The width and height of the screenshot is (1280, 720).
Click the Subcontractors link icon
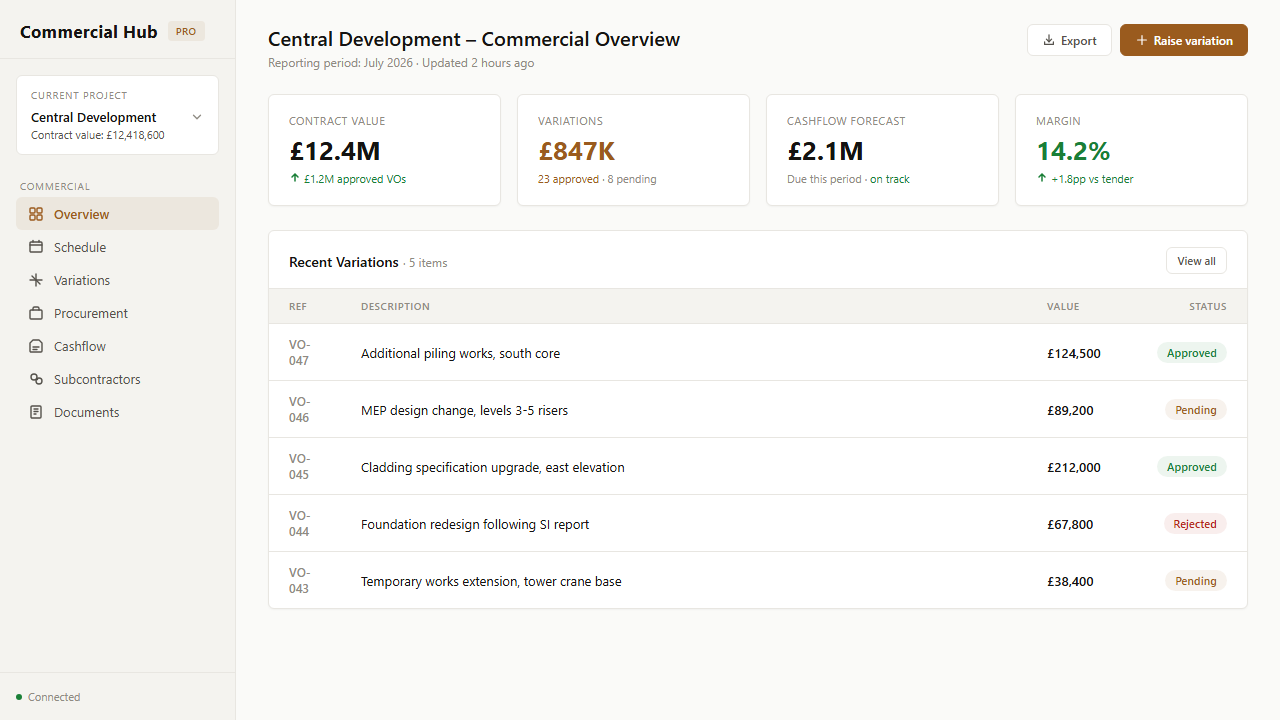[36, 379]
